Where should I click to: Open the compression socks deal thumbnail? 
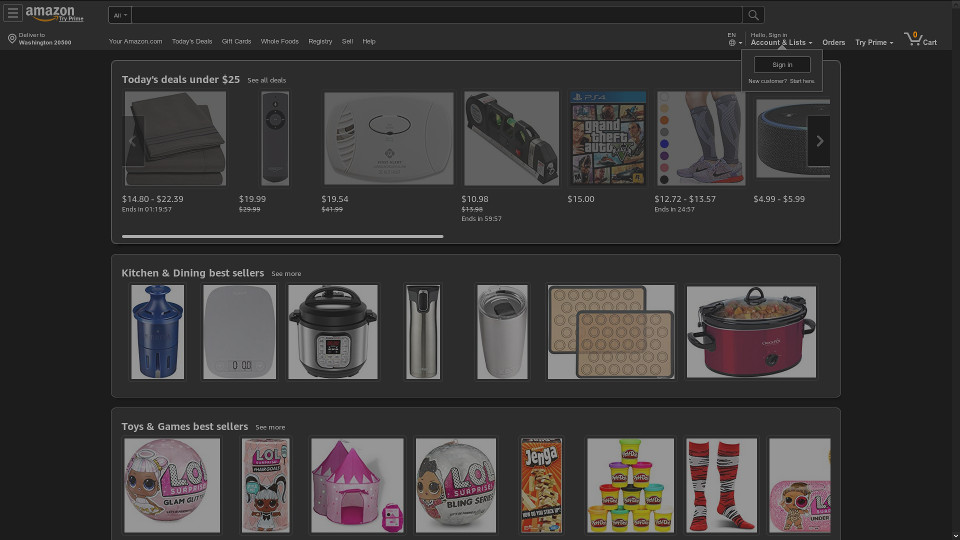[701, 138]
